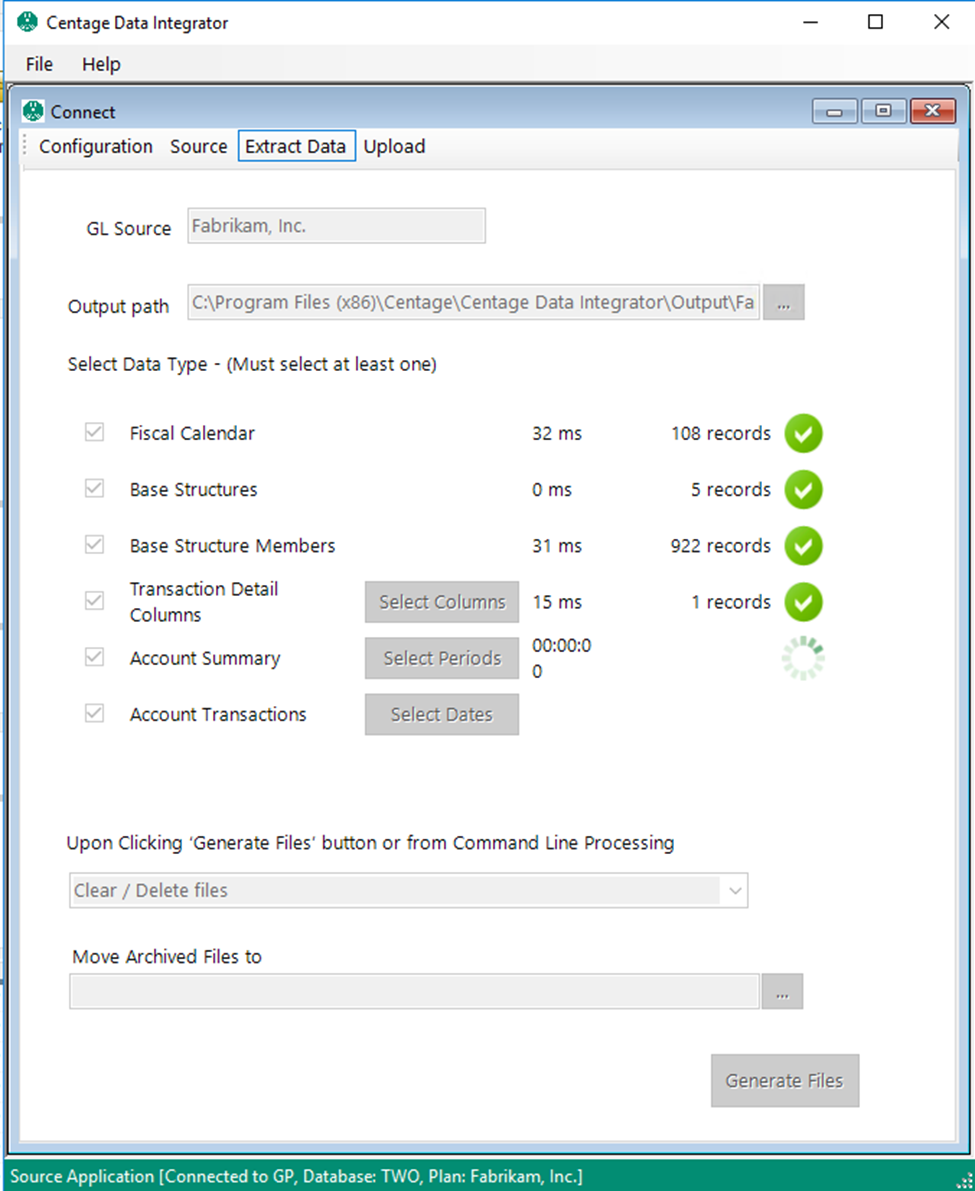The width and height of the screenshot is (975, 1191).
Task: Click the '108 records' count
Action: pyautogui.click(x=721, y=434)
